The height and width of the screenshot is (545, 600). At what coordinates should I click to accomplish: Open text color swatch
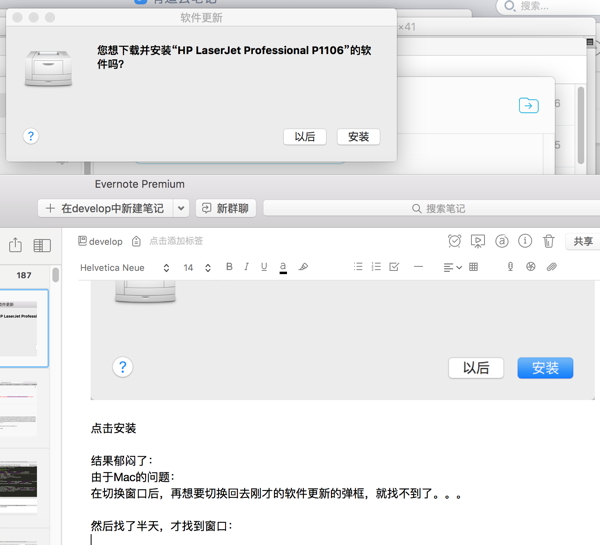(283, 268)
